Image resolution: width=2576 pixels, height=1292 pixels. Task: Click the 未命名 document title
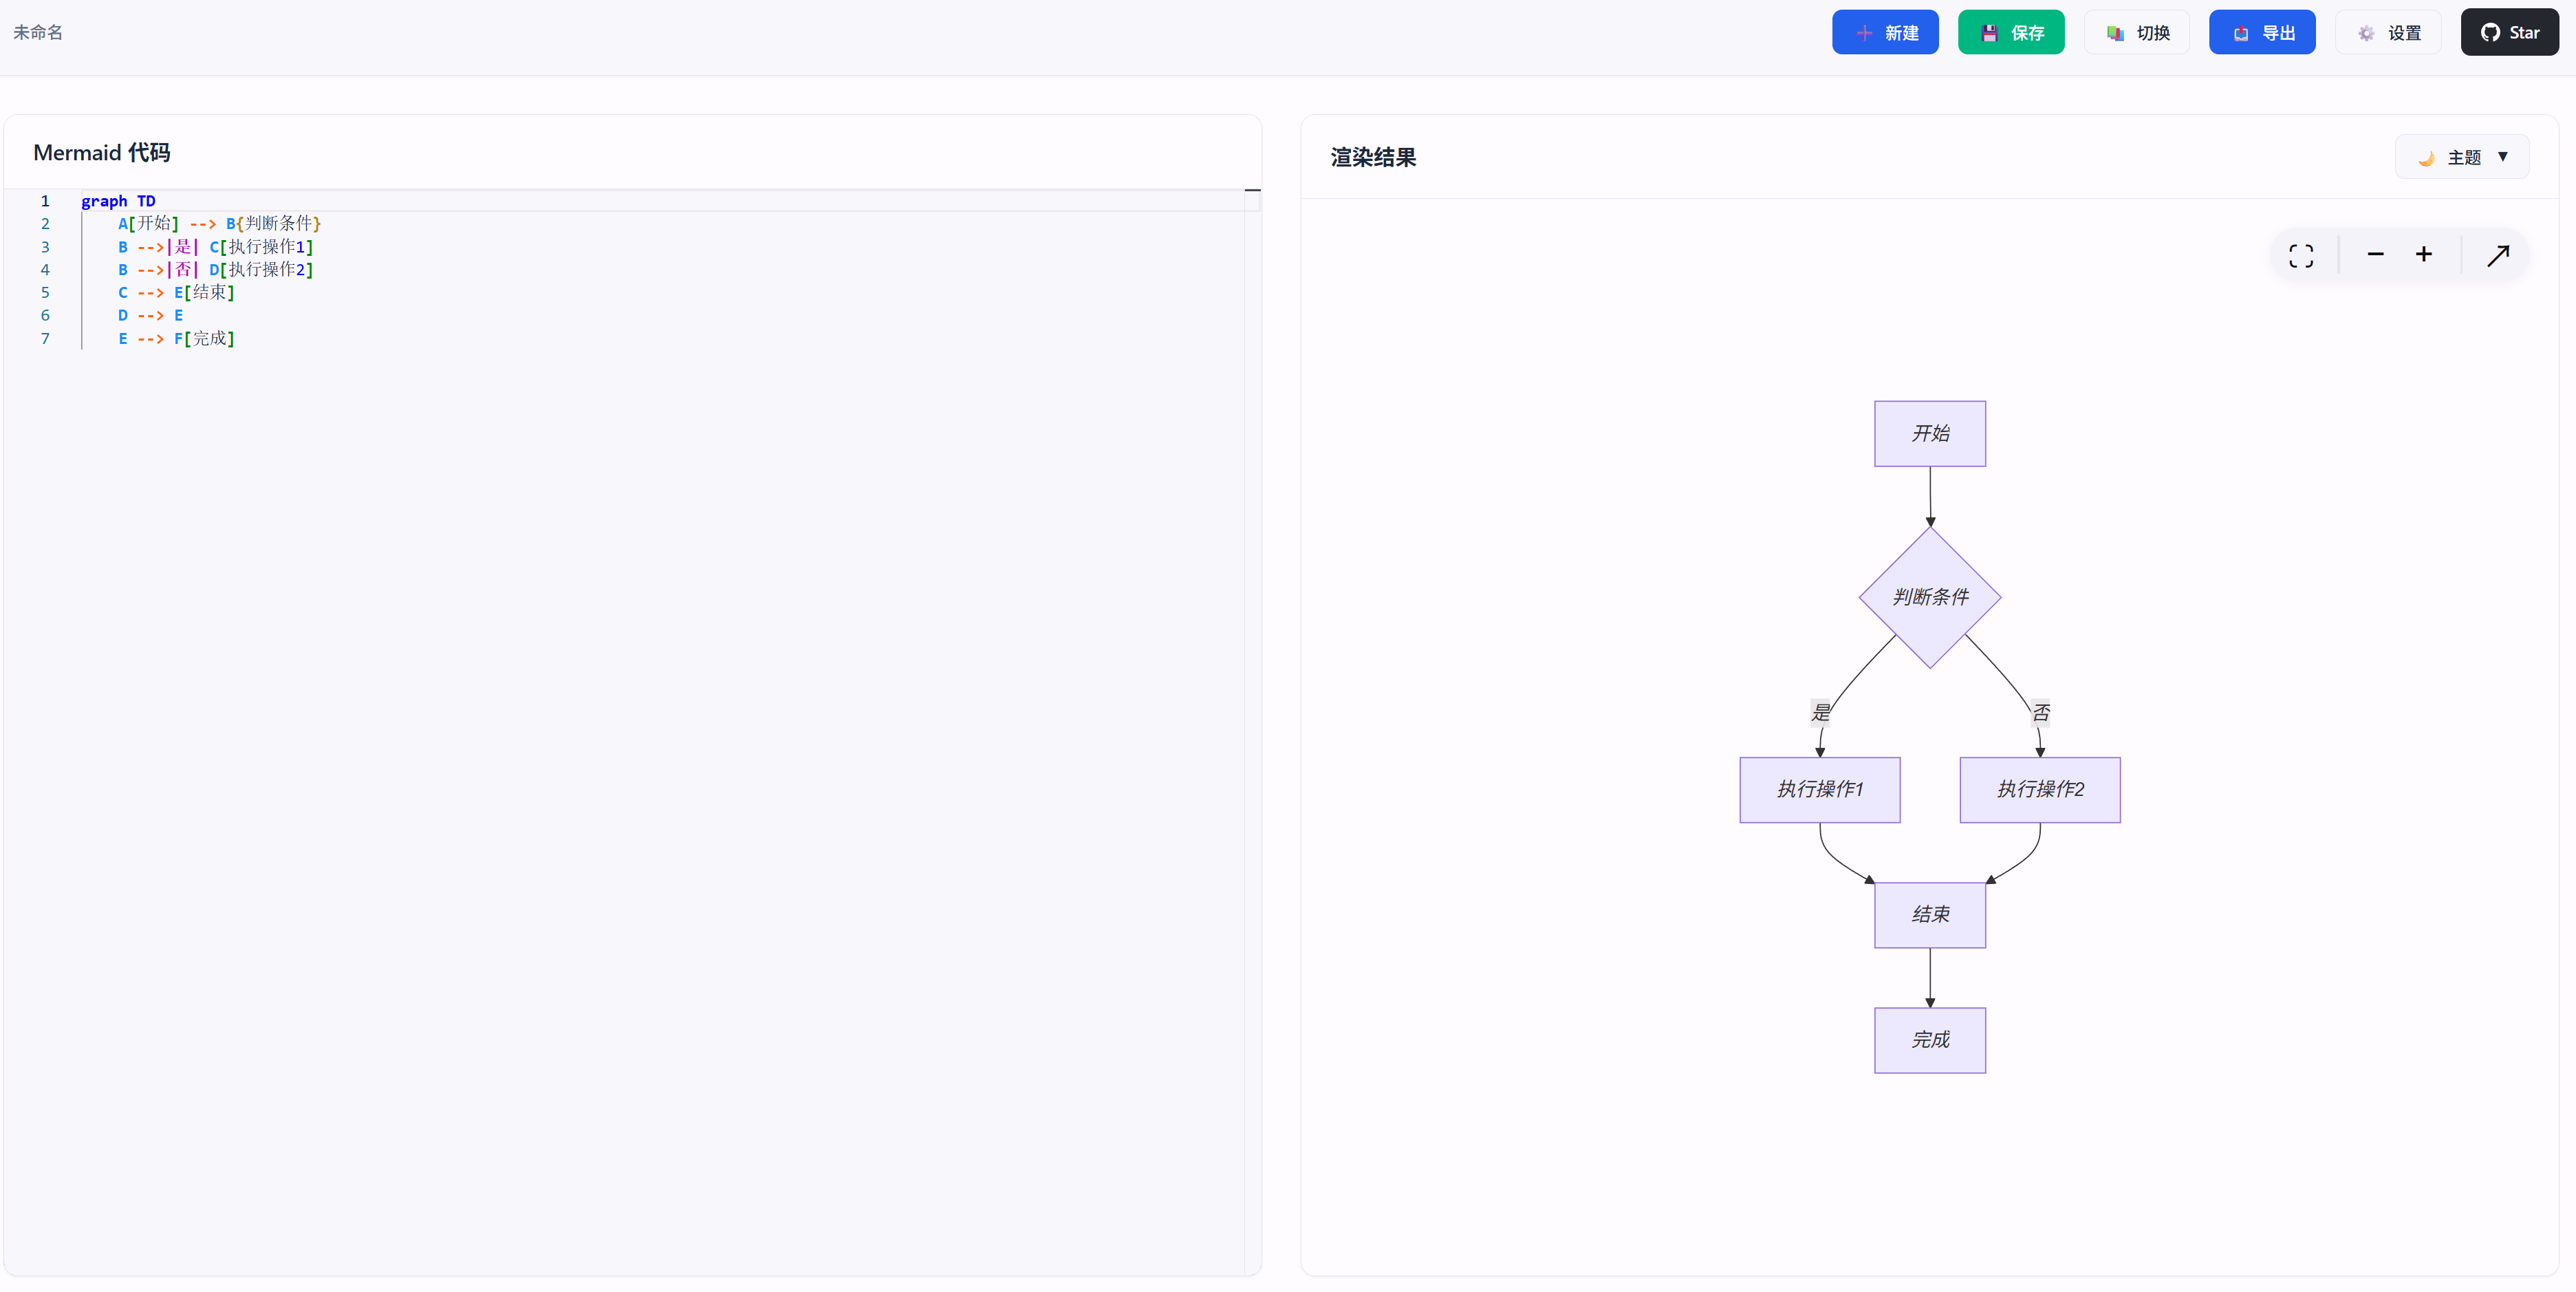point(38,33)
